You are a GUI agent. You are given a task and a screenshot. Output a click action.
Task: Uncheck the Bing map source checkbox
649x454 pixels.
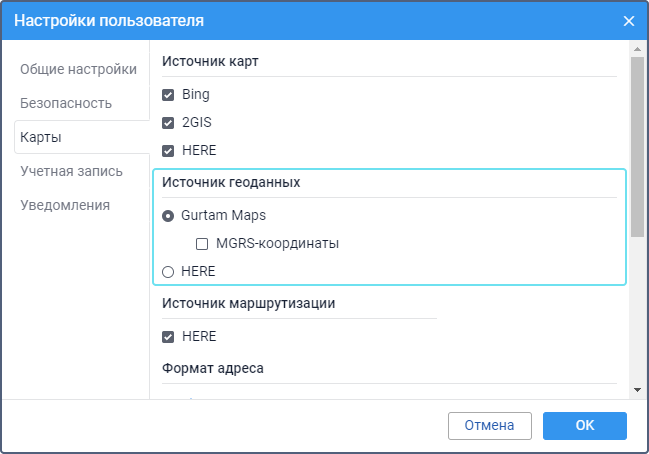click(x=168, y=95)
